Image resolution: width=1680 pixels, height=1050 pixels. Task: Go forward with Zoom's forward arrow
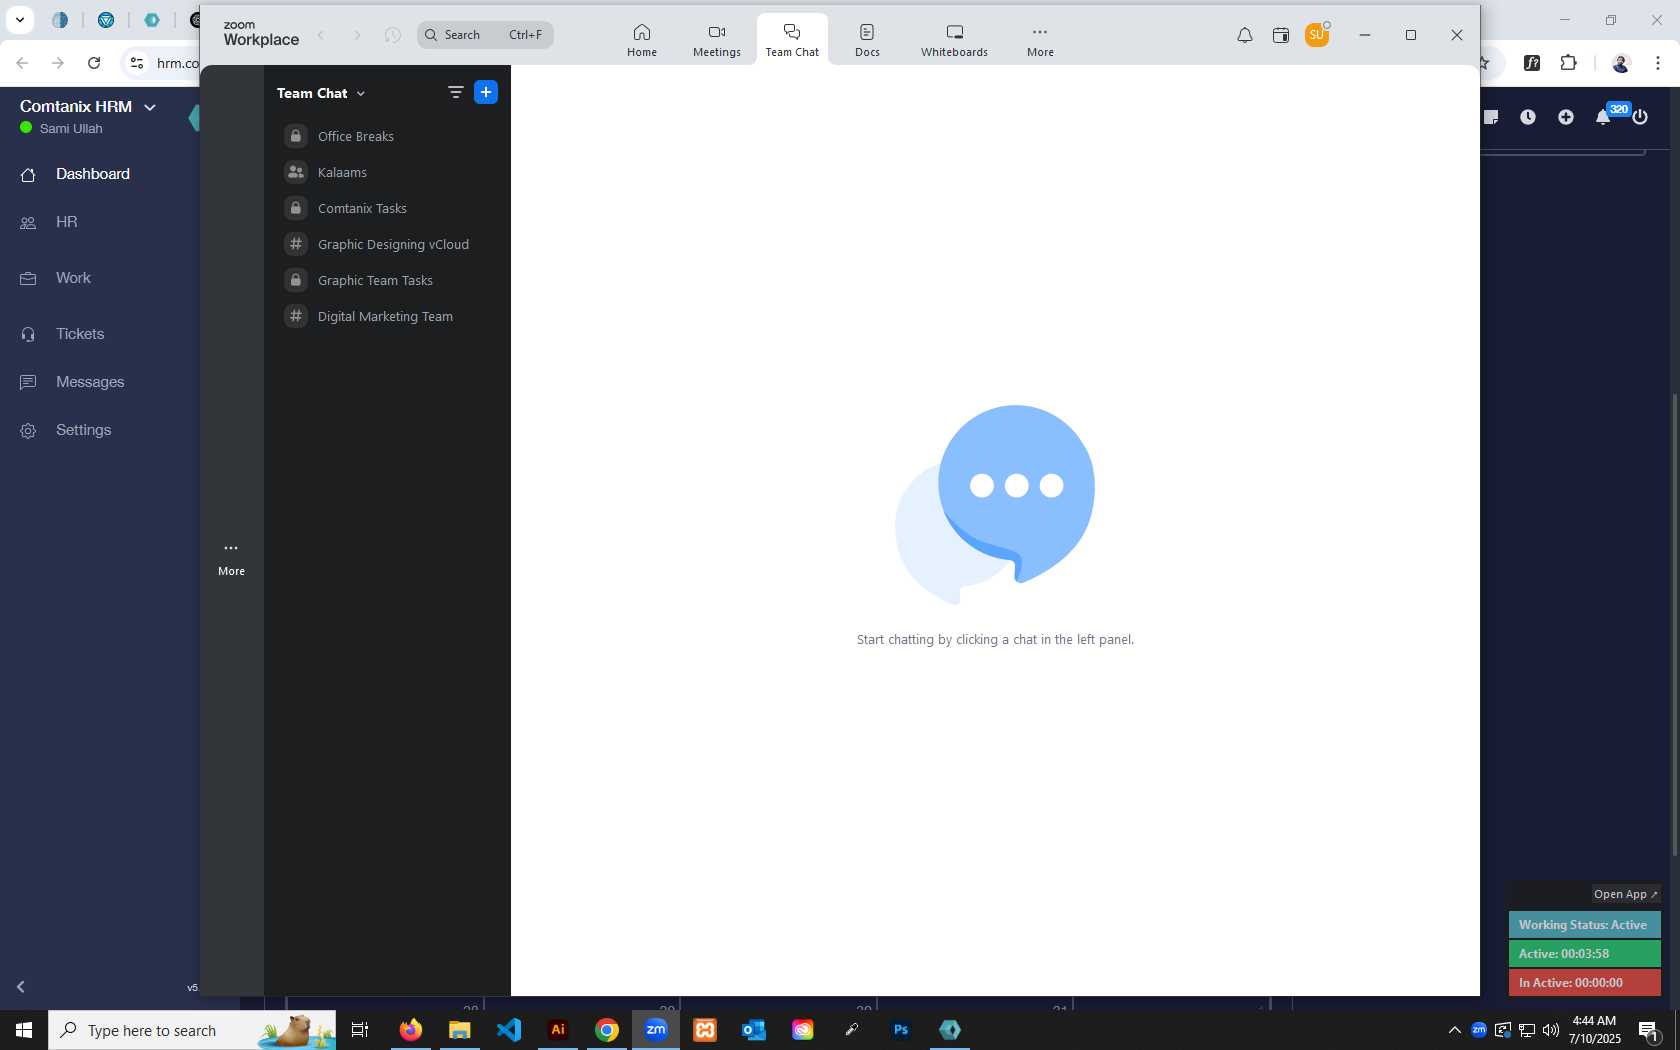click(357, 35)
